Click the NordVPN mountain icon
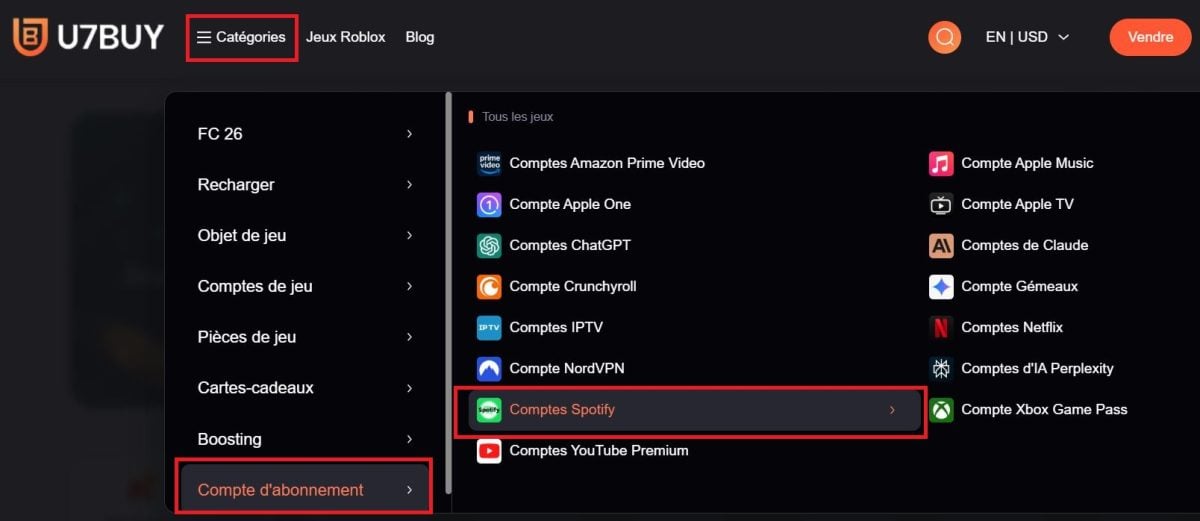The width and height of the screenshot is (1200, 521). click(489, 368)
